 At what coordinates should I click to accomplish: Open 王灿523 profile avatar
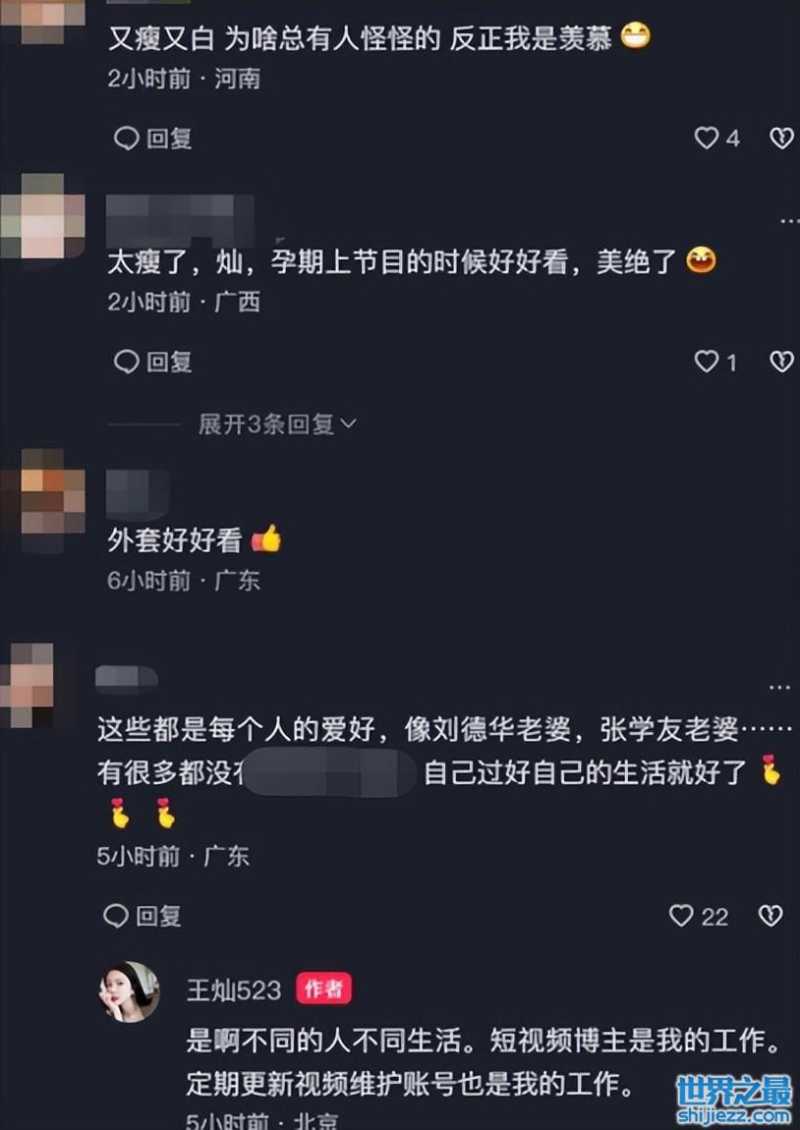(129, 992)
